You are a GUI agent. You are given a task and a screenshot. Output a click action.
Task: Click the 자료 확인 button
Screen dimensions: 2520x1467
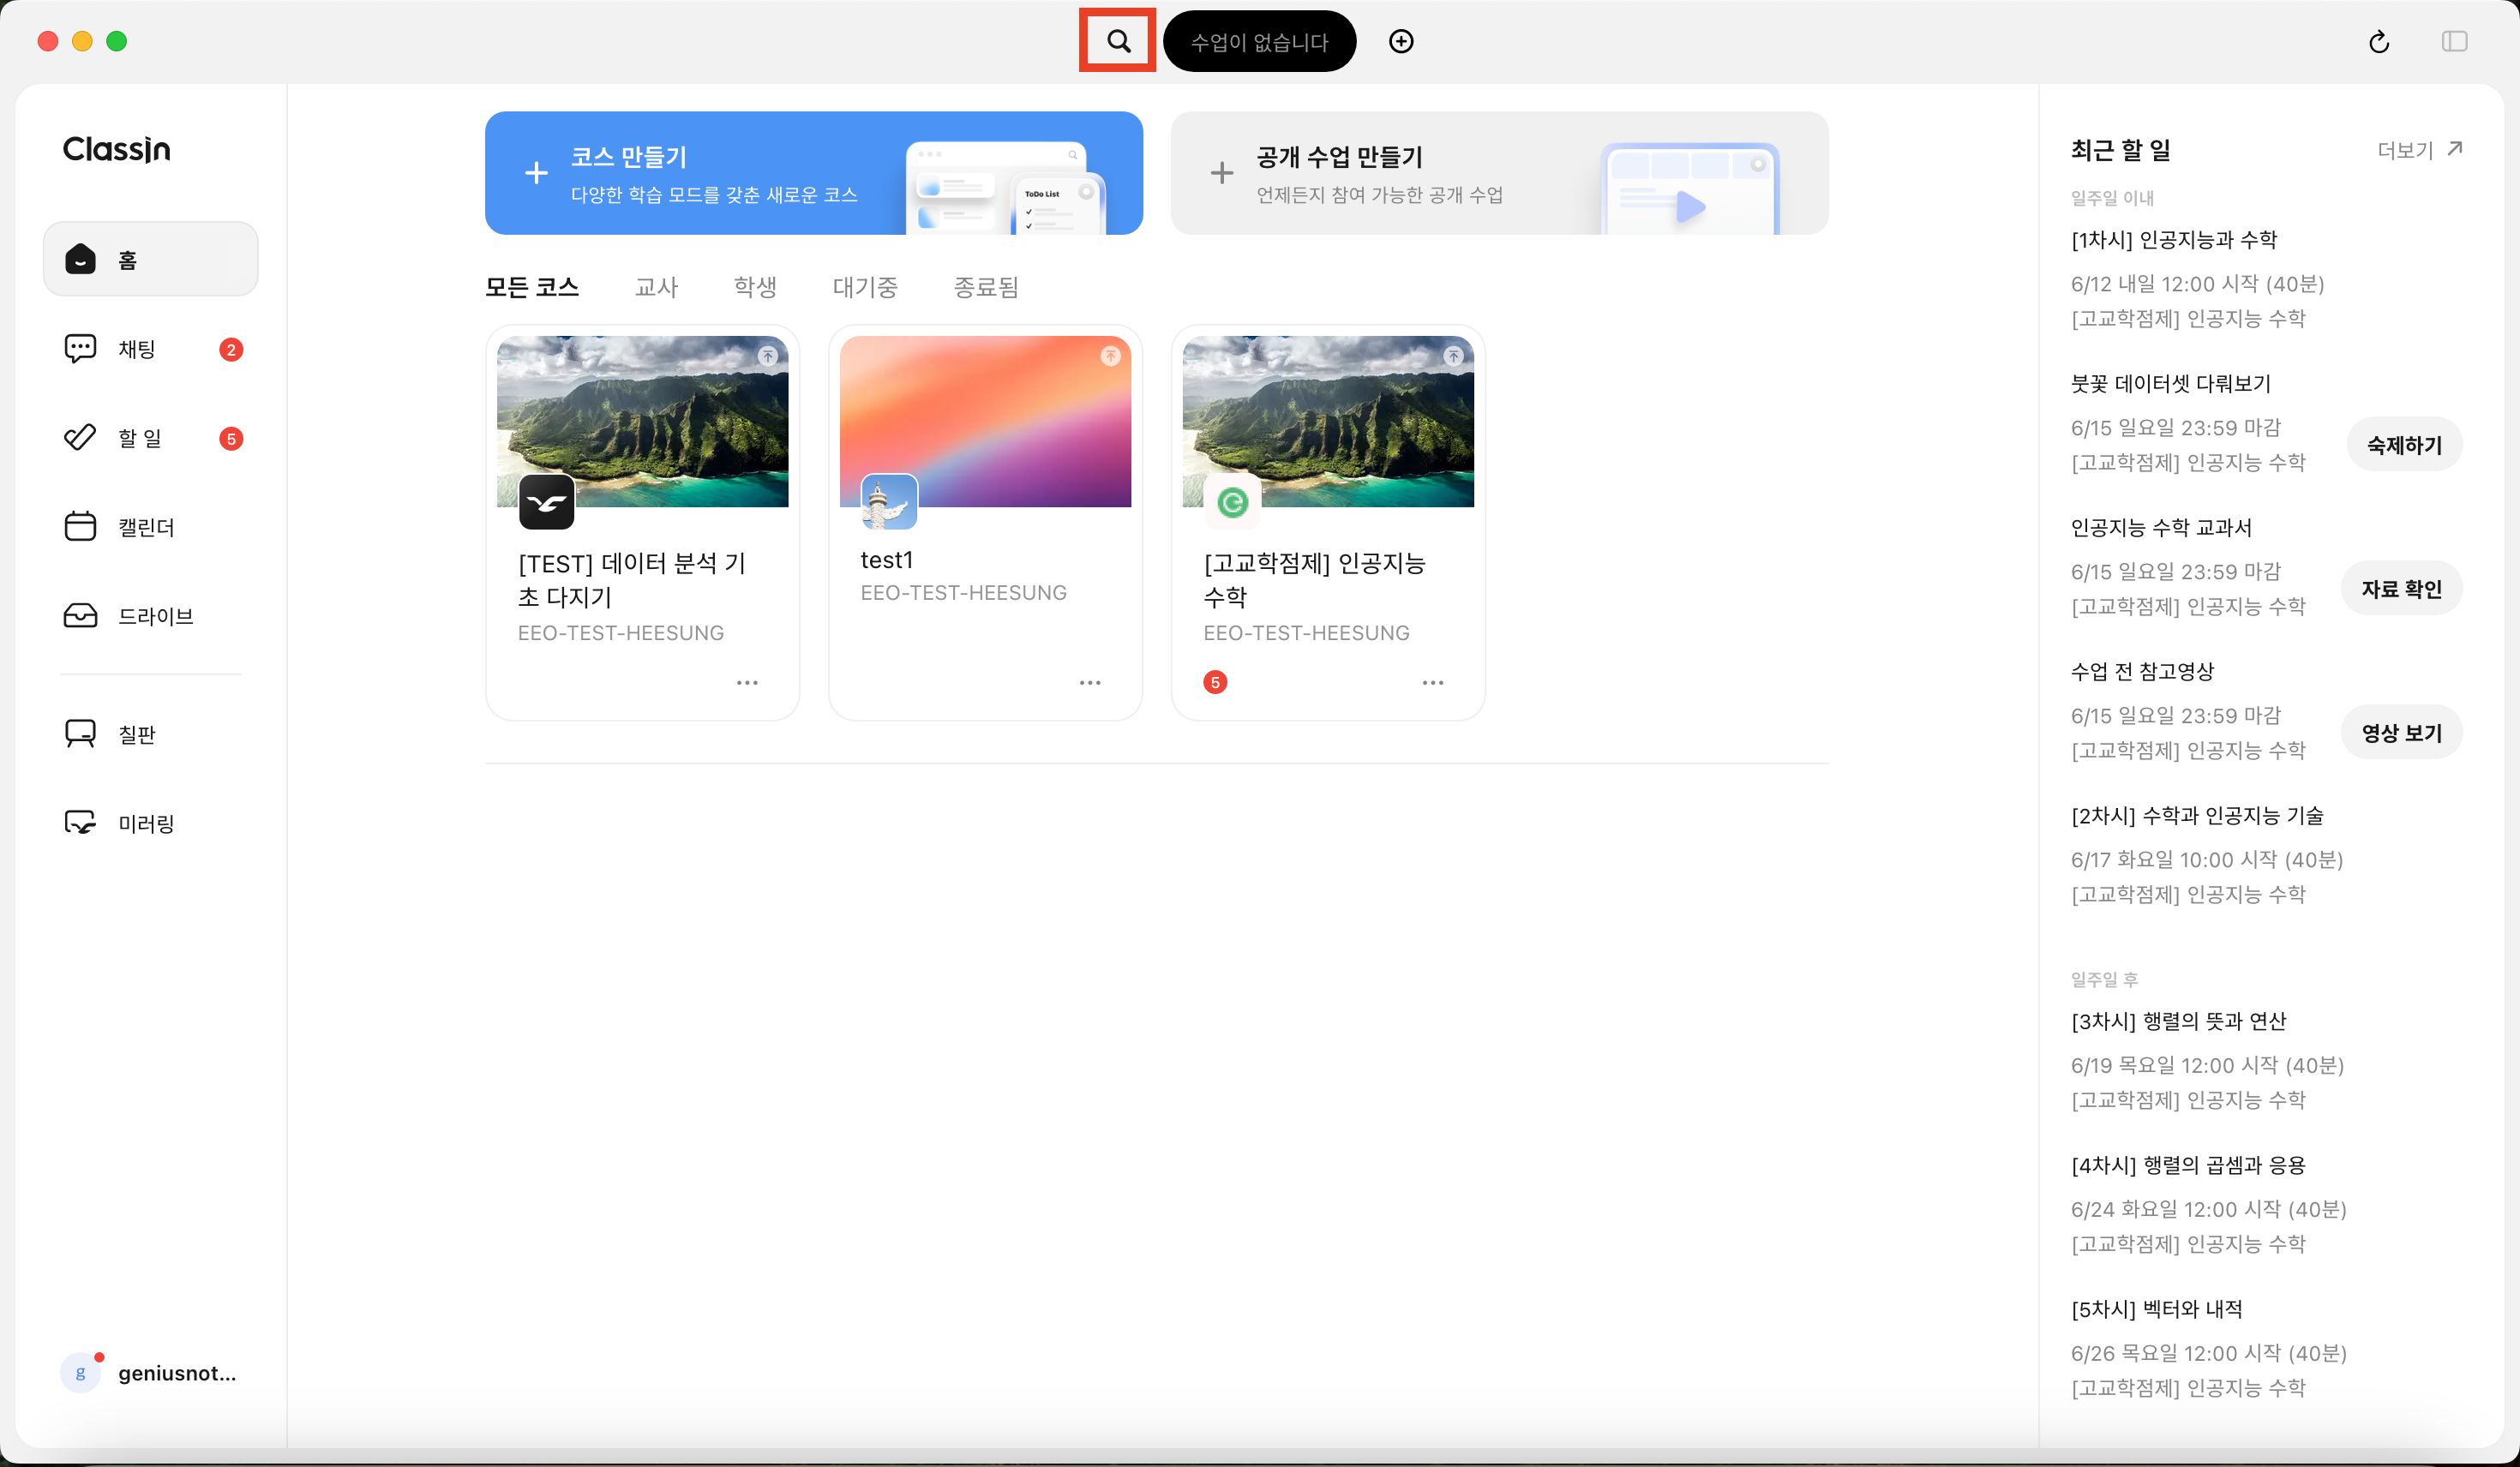coord(2401,588)
